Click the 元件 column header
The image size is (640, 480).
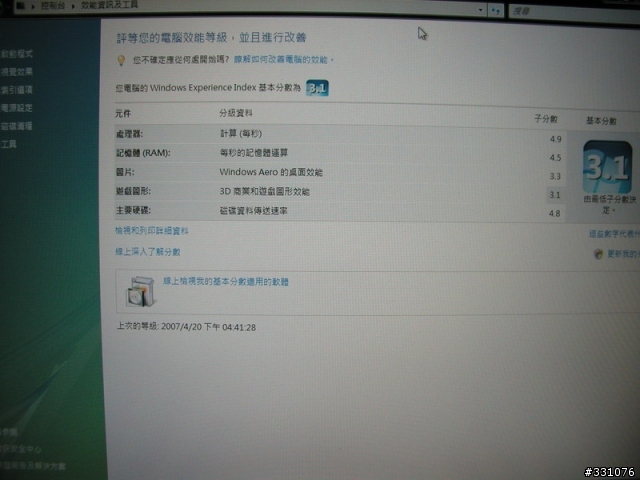click(123, 113)
